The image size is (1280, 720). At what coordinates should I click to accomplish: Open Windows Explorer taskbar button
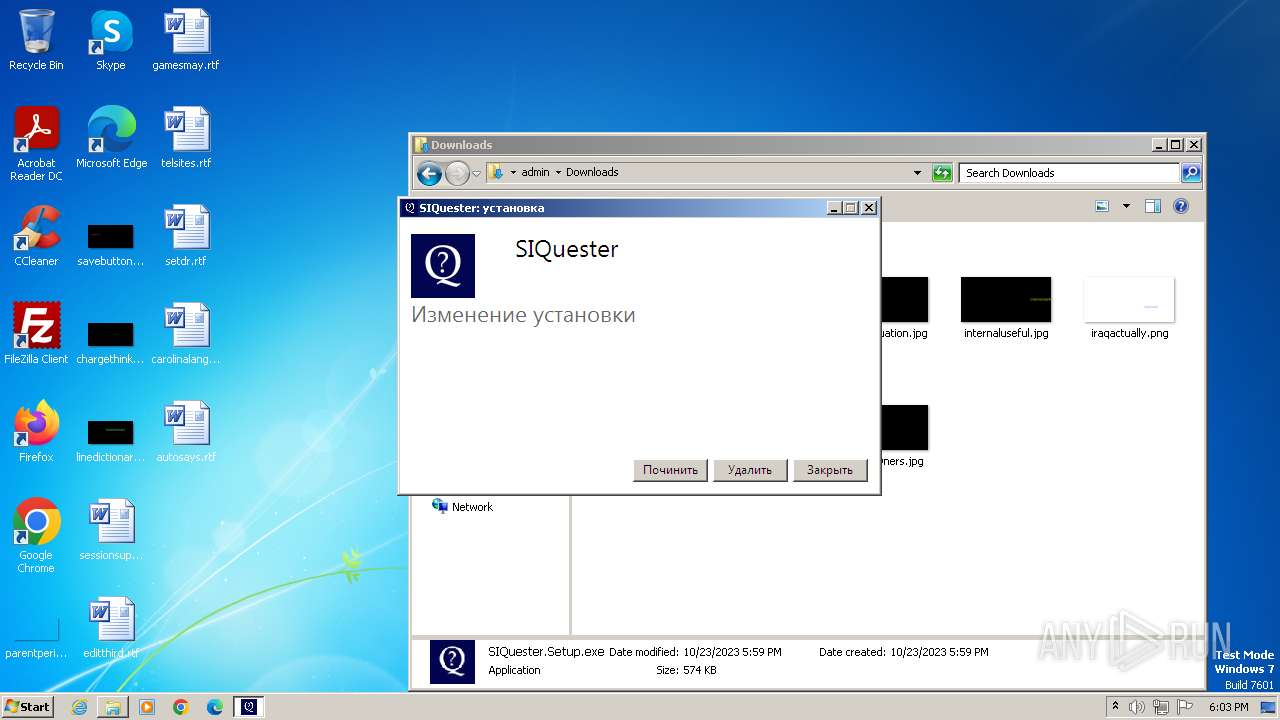click(x=113, y=707)
